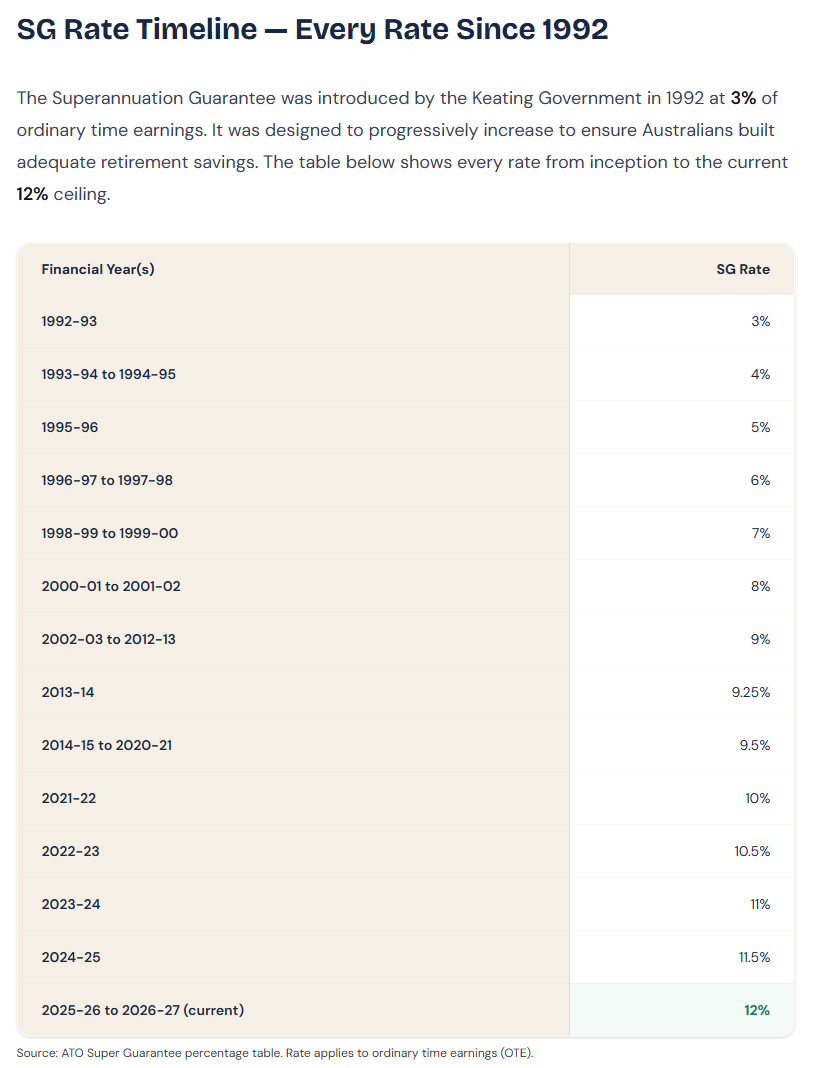Click the ATO source note text

point(275,1053)
